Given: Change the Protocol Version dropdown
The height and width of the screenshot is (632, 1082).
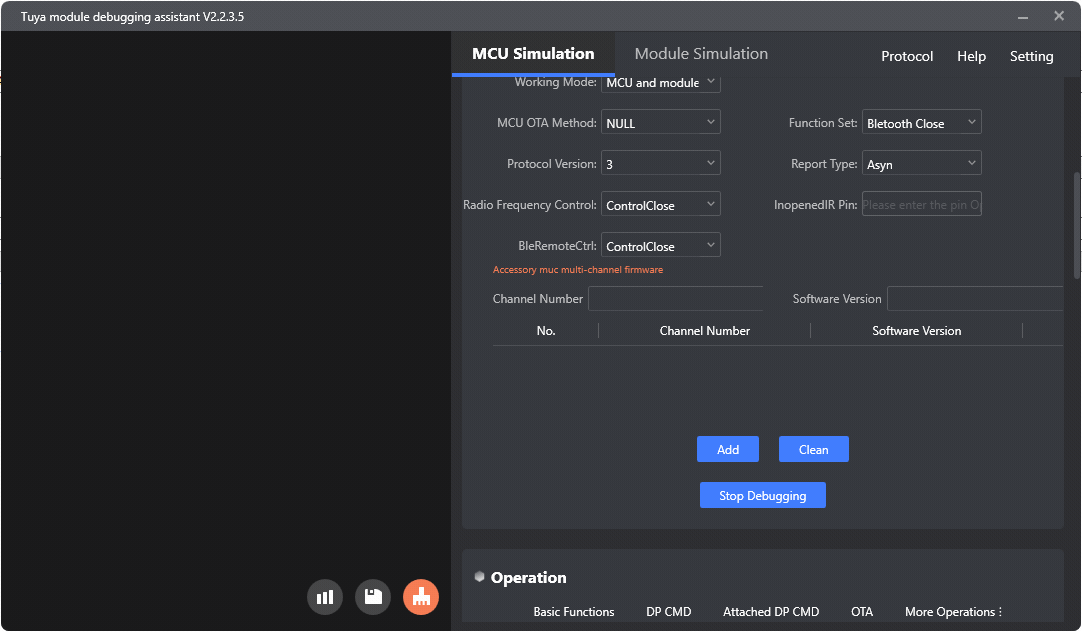Looking at the screenshot, I should tap(661, 162).
